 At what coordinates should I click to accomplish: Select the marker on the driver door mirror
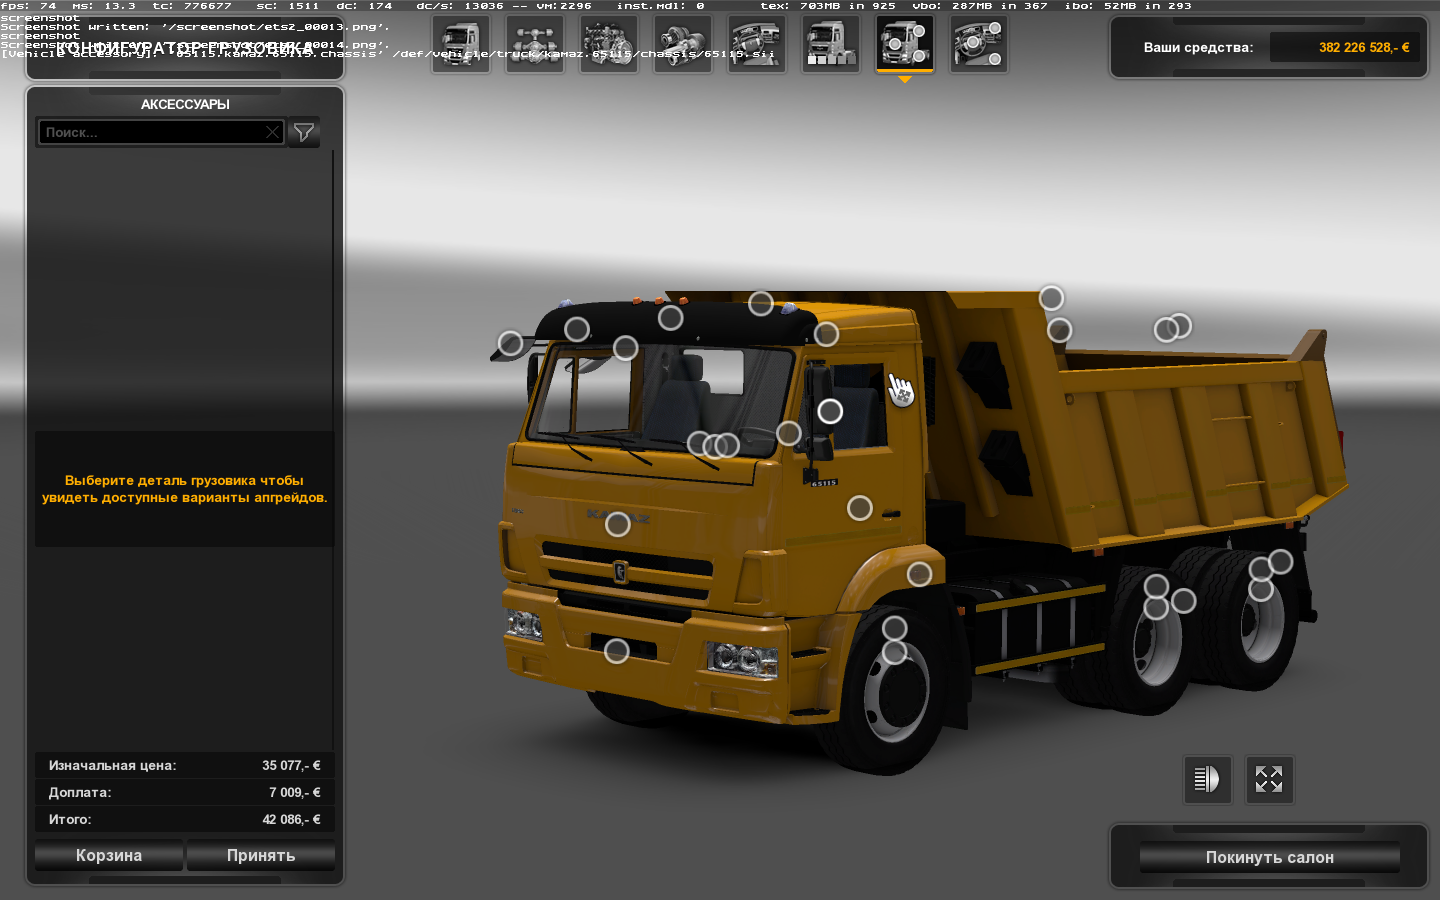(x=830, y=411)
